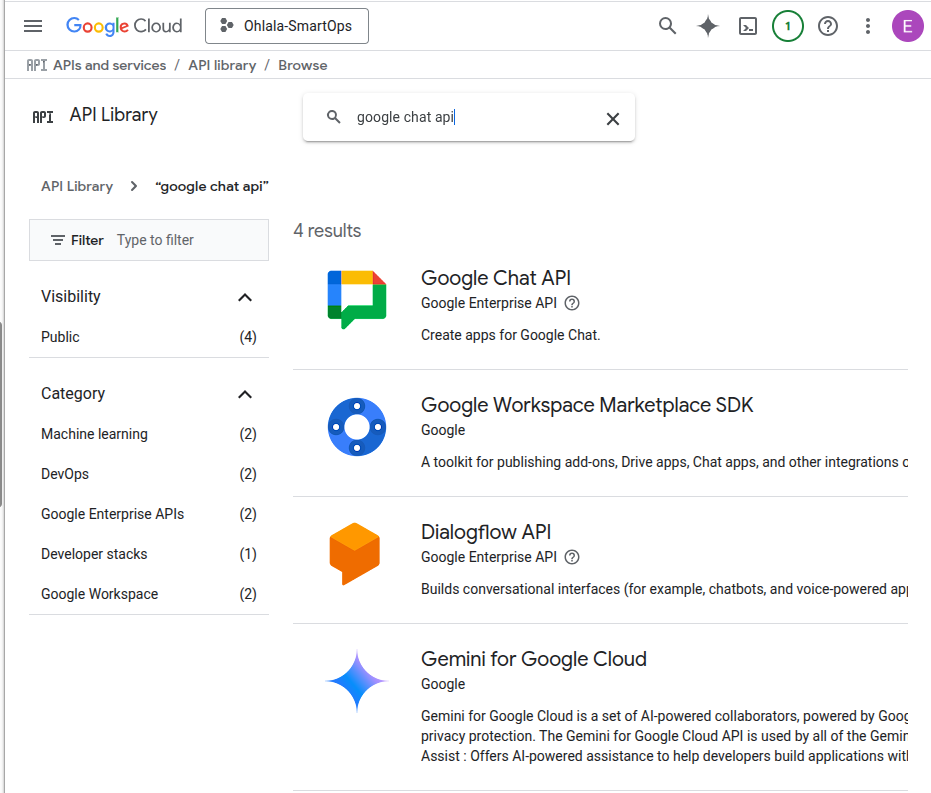Open notifications showing one alert
Screen dimensions: 931x793
[x=787, y=26]
